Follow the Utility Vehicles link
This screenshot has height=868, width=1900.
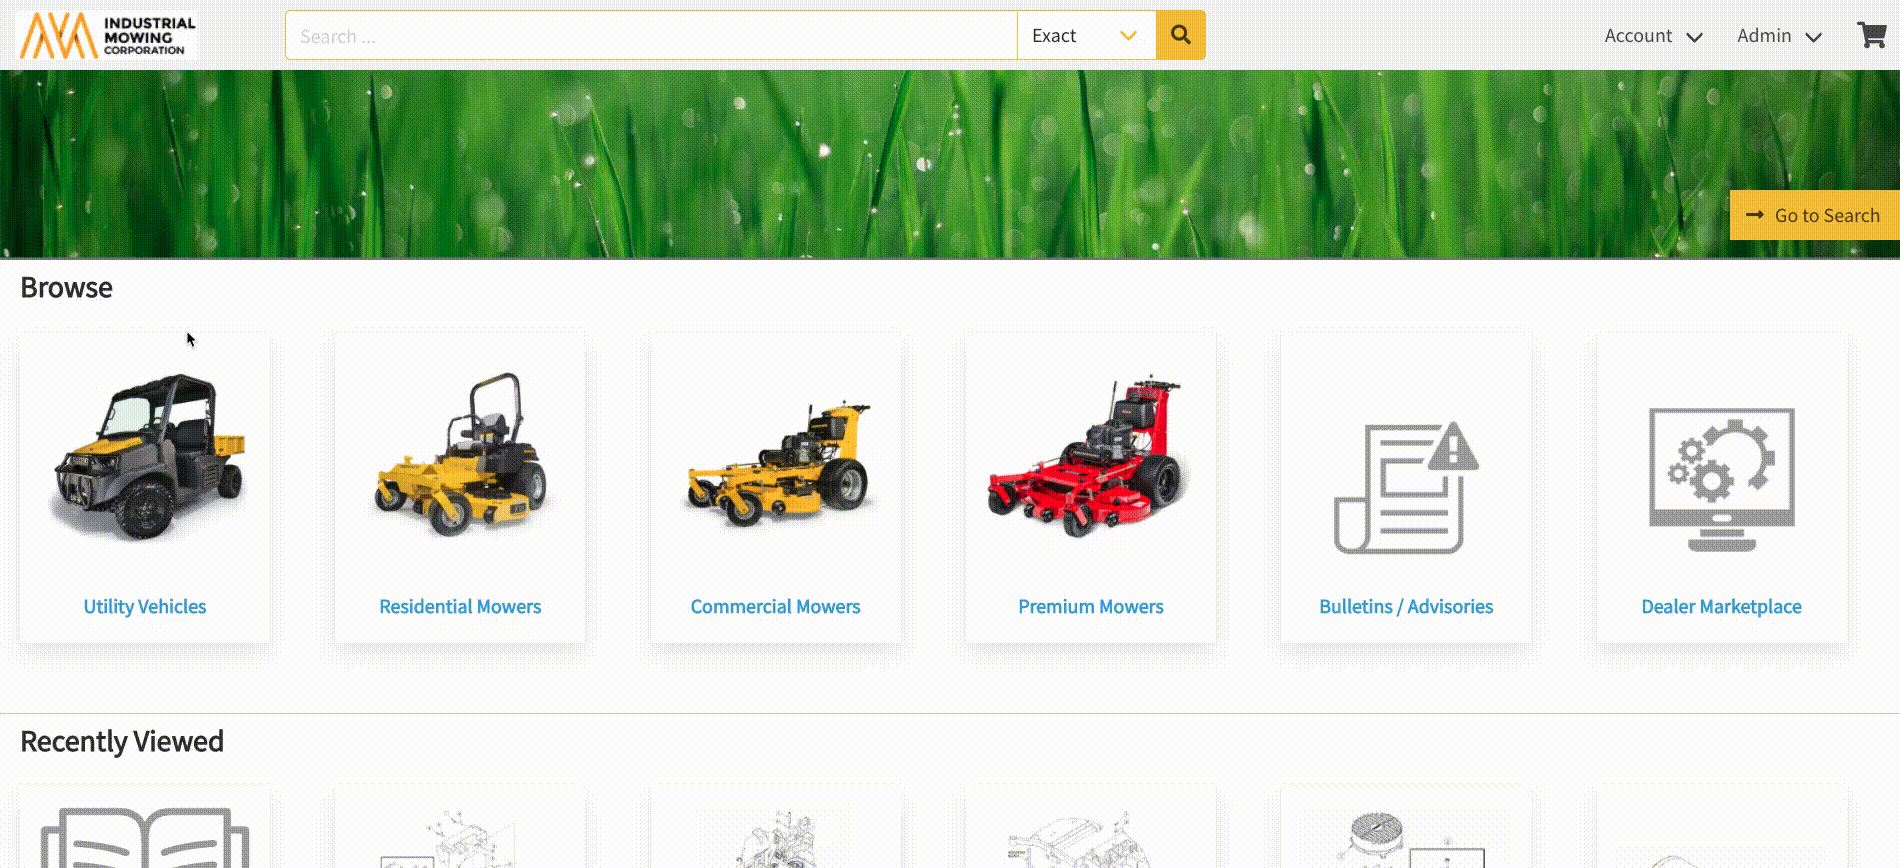145,607
